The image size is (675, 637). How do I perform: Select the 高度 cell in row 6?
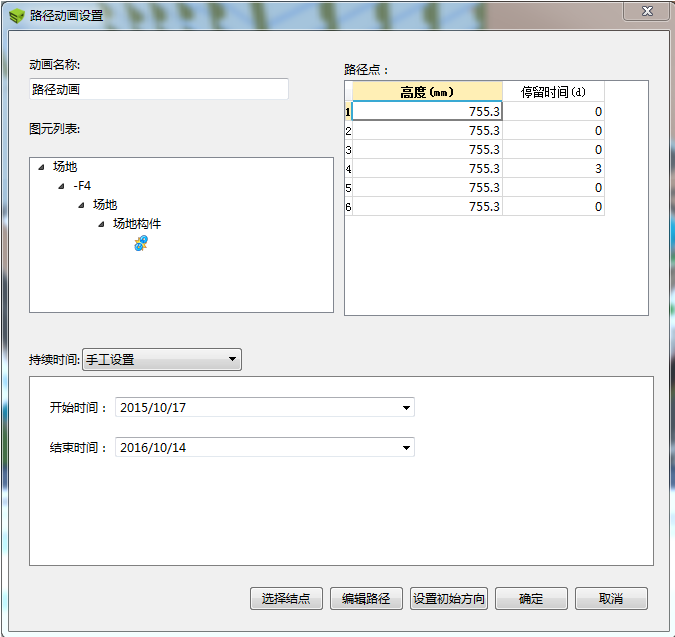pyautogui.click(x=427, y=206)
